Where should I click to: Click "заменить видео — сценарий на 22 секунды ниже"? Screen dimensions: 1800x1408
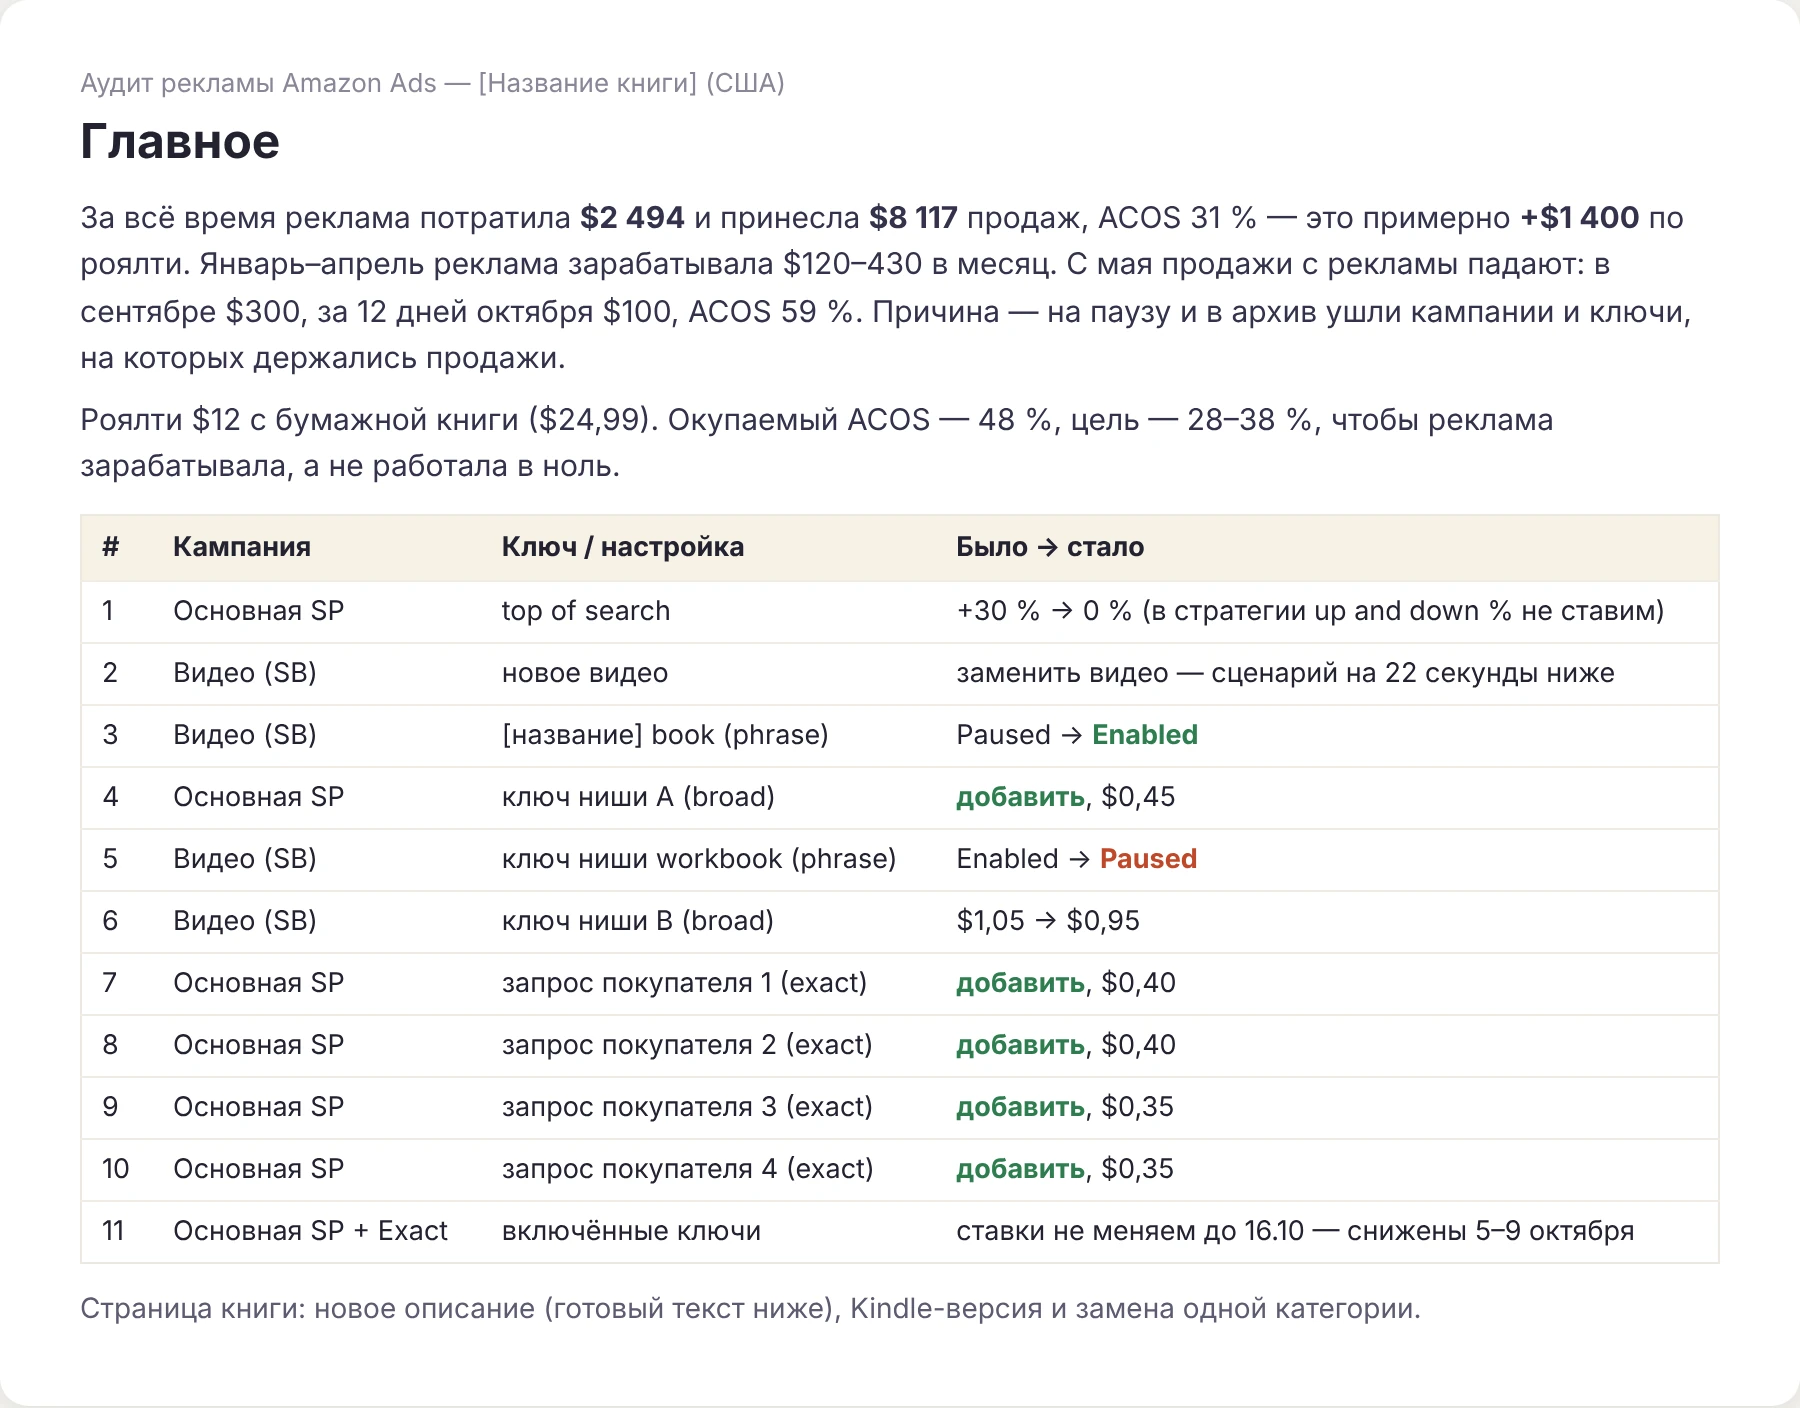click(x=1285, y=673)
